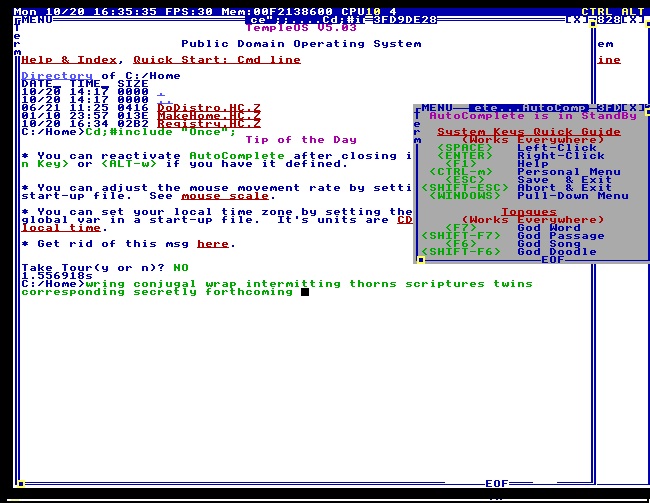Click the <SPACE> key entry
650x503 pixels.
pos(465,148)
